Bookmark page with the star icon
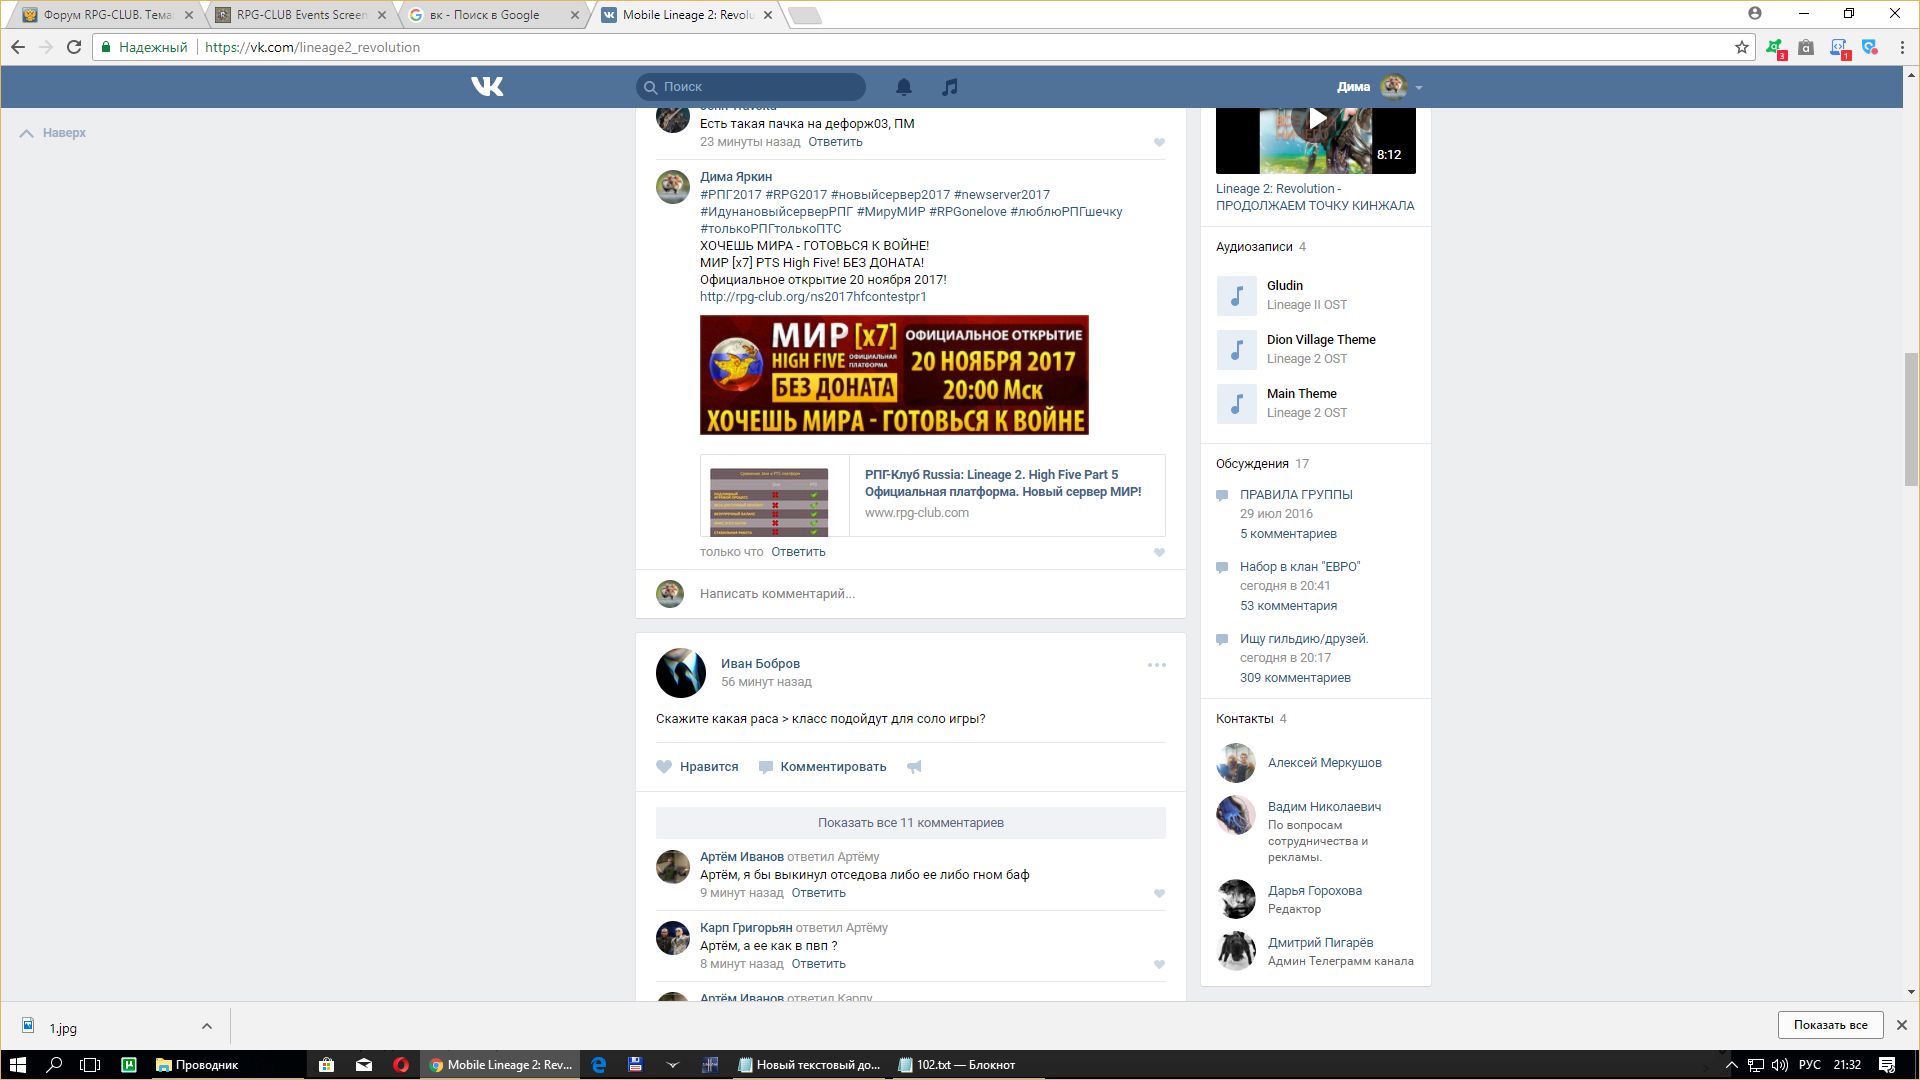1920x1080 pixels. pyautogui.click(x=1741, y=47)
